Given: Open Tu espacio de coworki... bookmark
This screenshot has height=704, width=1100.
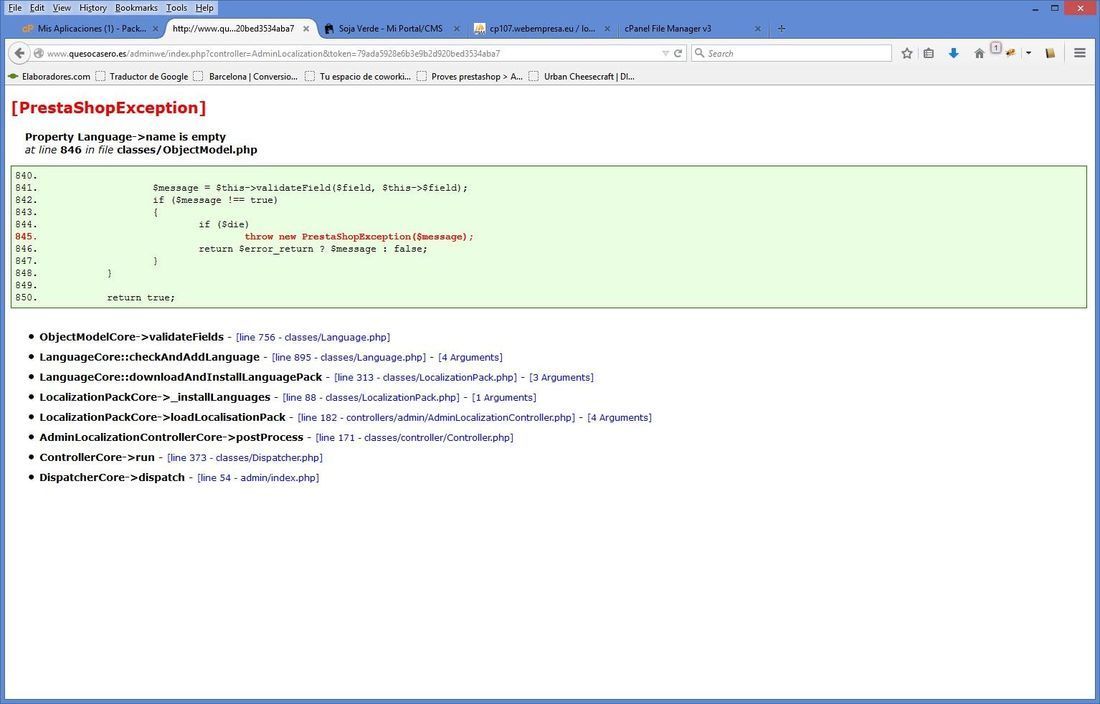Looking at the screenshot, I should click(x=358, y=76).
